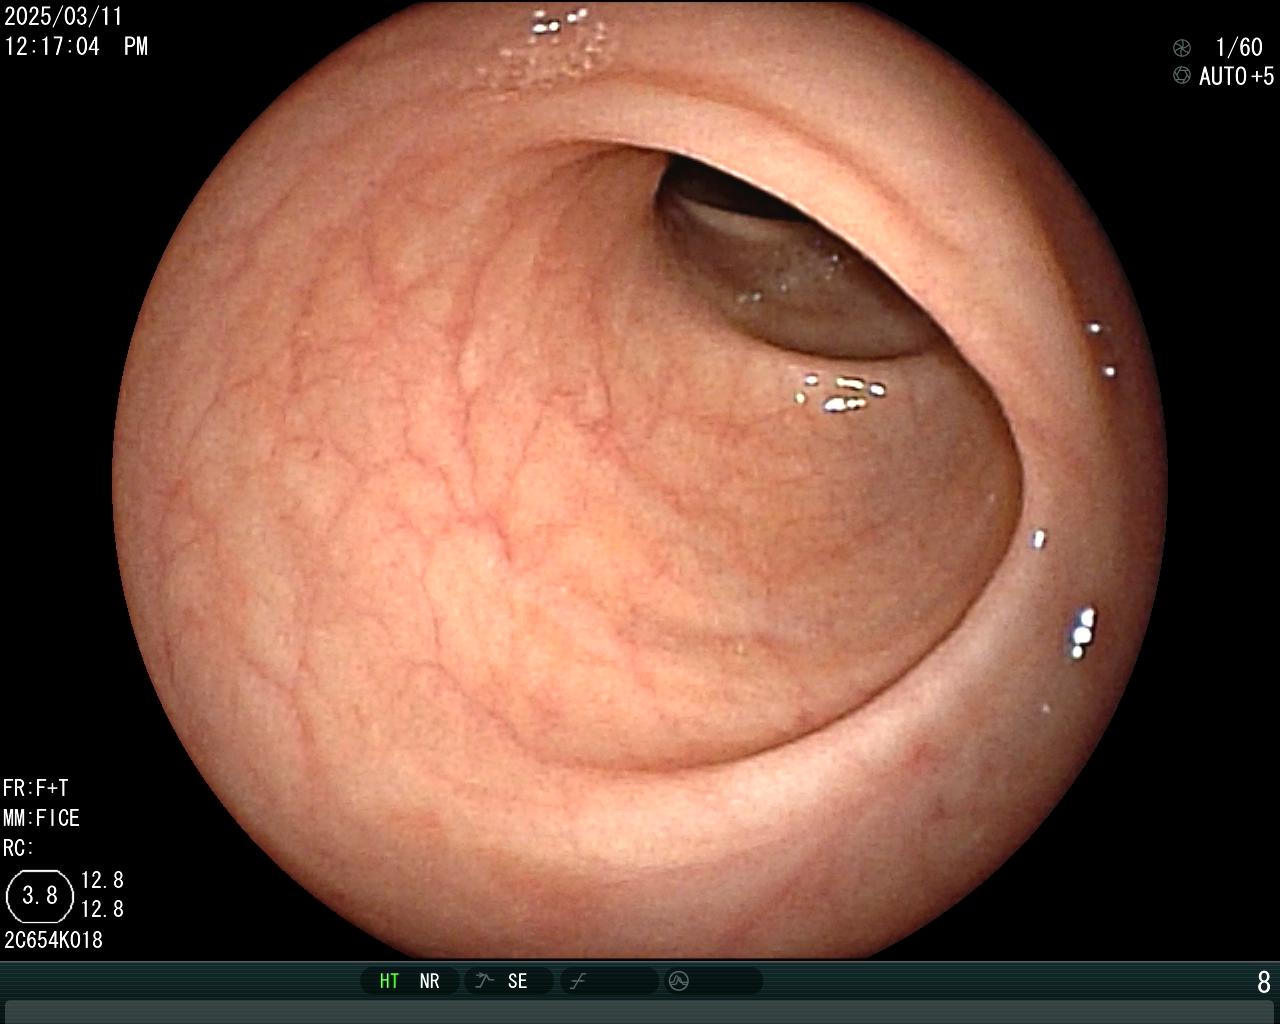Click the circular waveform icon in status bar
This screenshot has width=1280, height=1024.
point(679,981)
